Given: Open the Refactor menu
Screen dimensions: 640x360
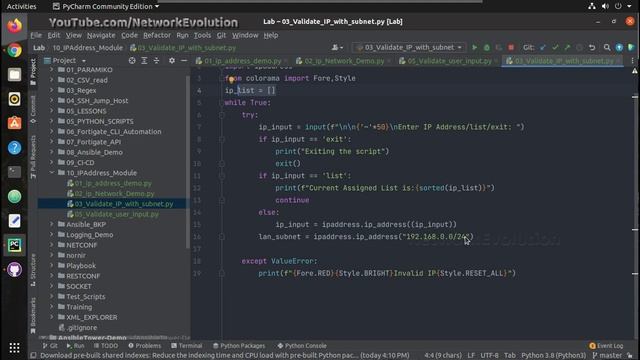Looking at the screenshot, I should coord(157,36).
